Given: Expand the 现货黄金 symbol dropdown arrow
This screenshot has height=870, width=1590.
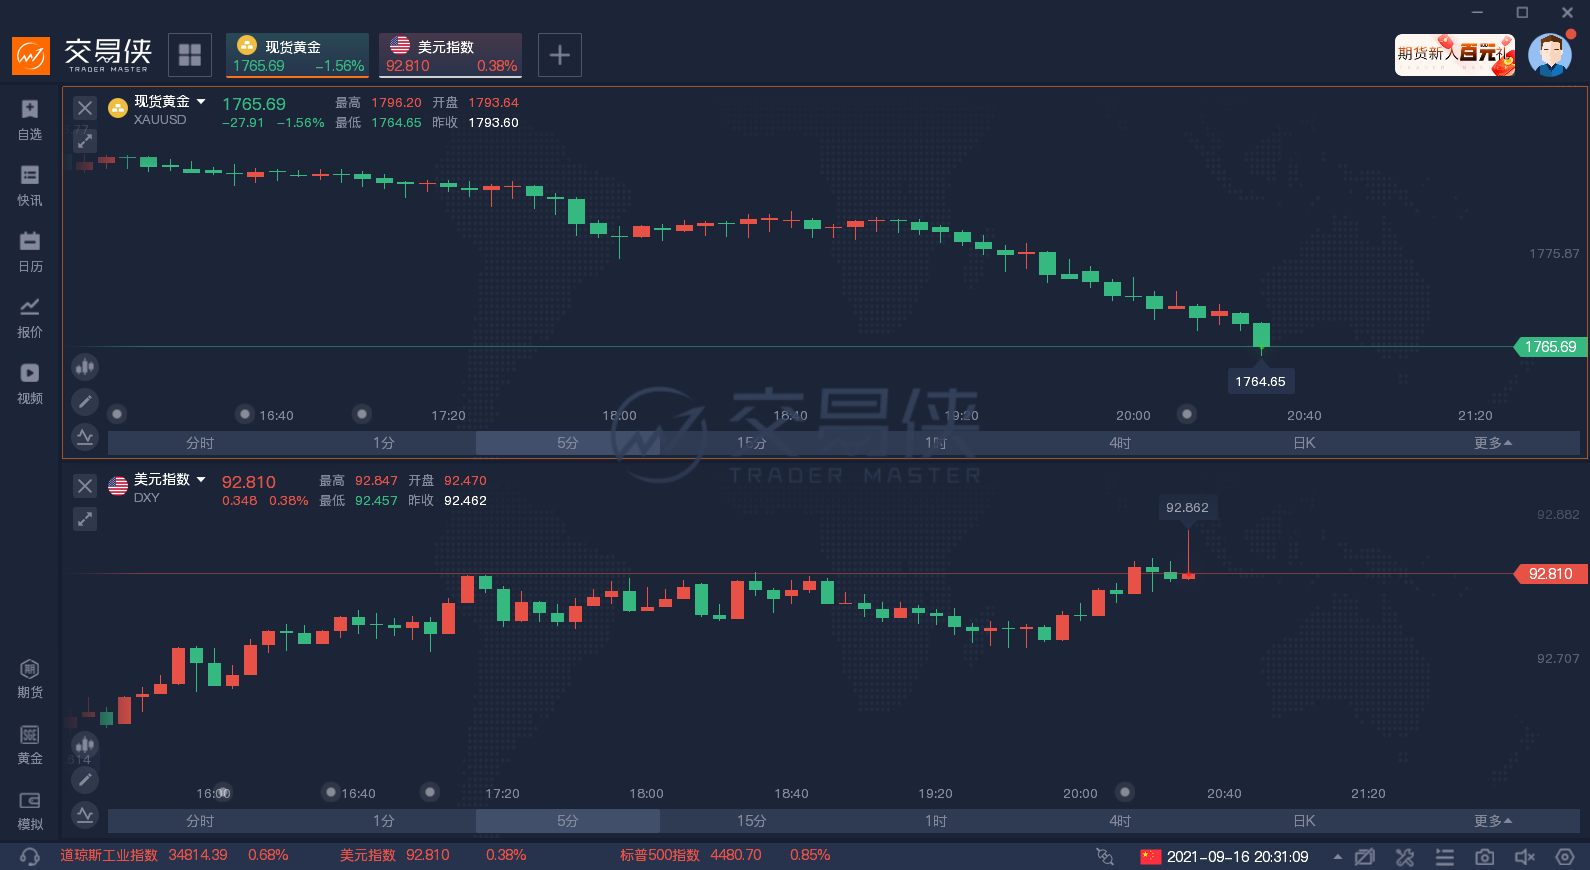Looking at the screenshot, I should (x=201, y=102).
